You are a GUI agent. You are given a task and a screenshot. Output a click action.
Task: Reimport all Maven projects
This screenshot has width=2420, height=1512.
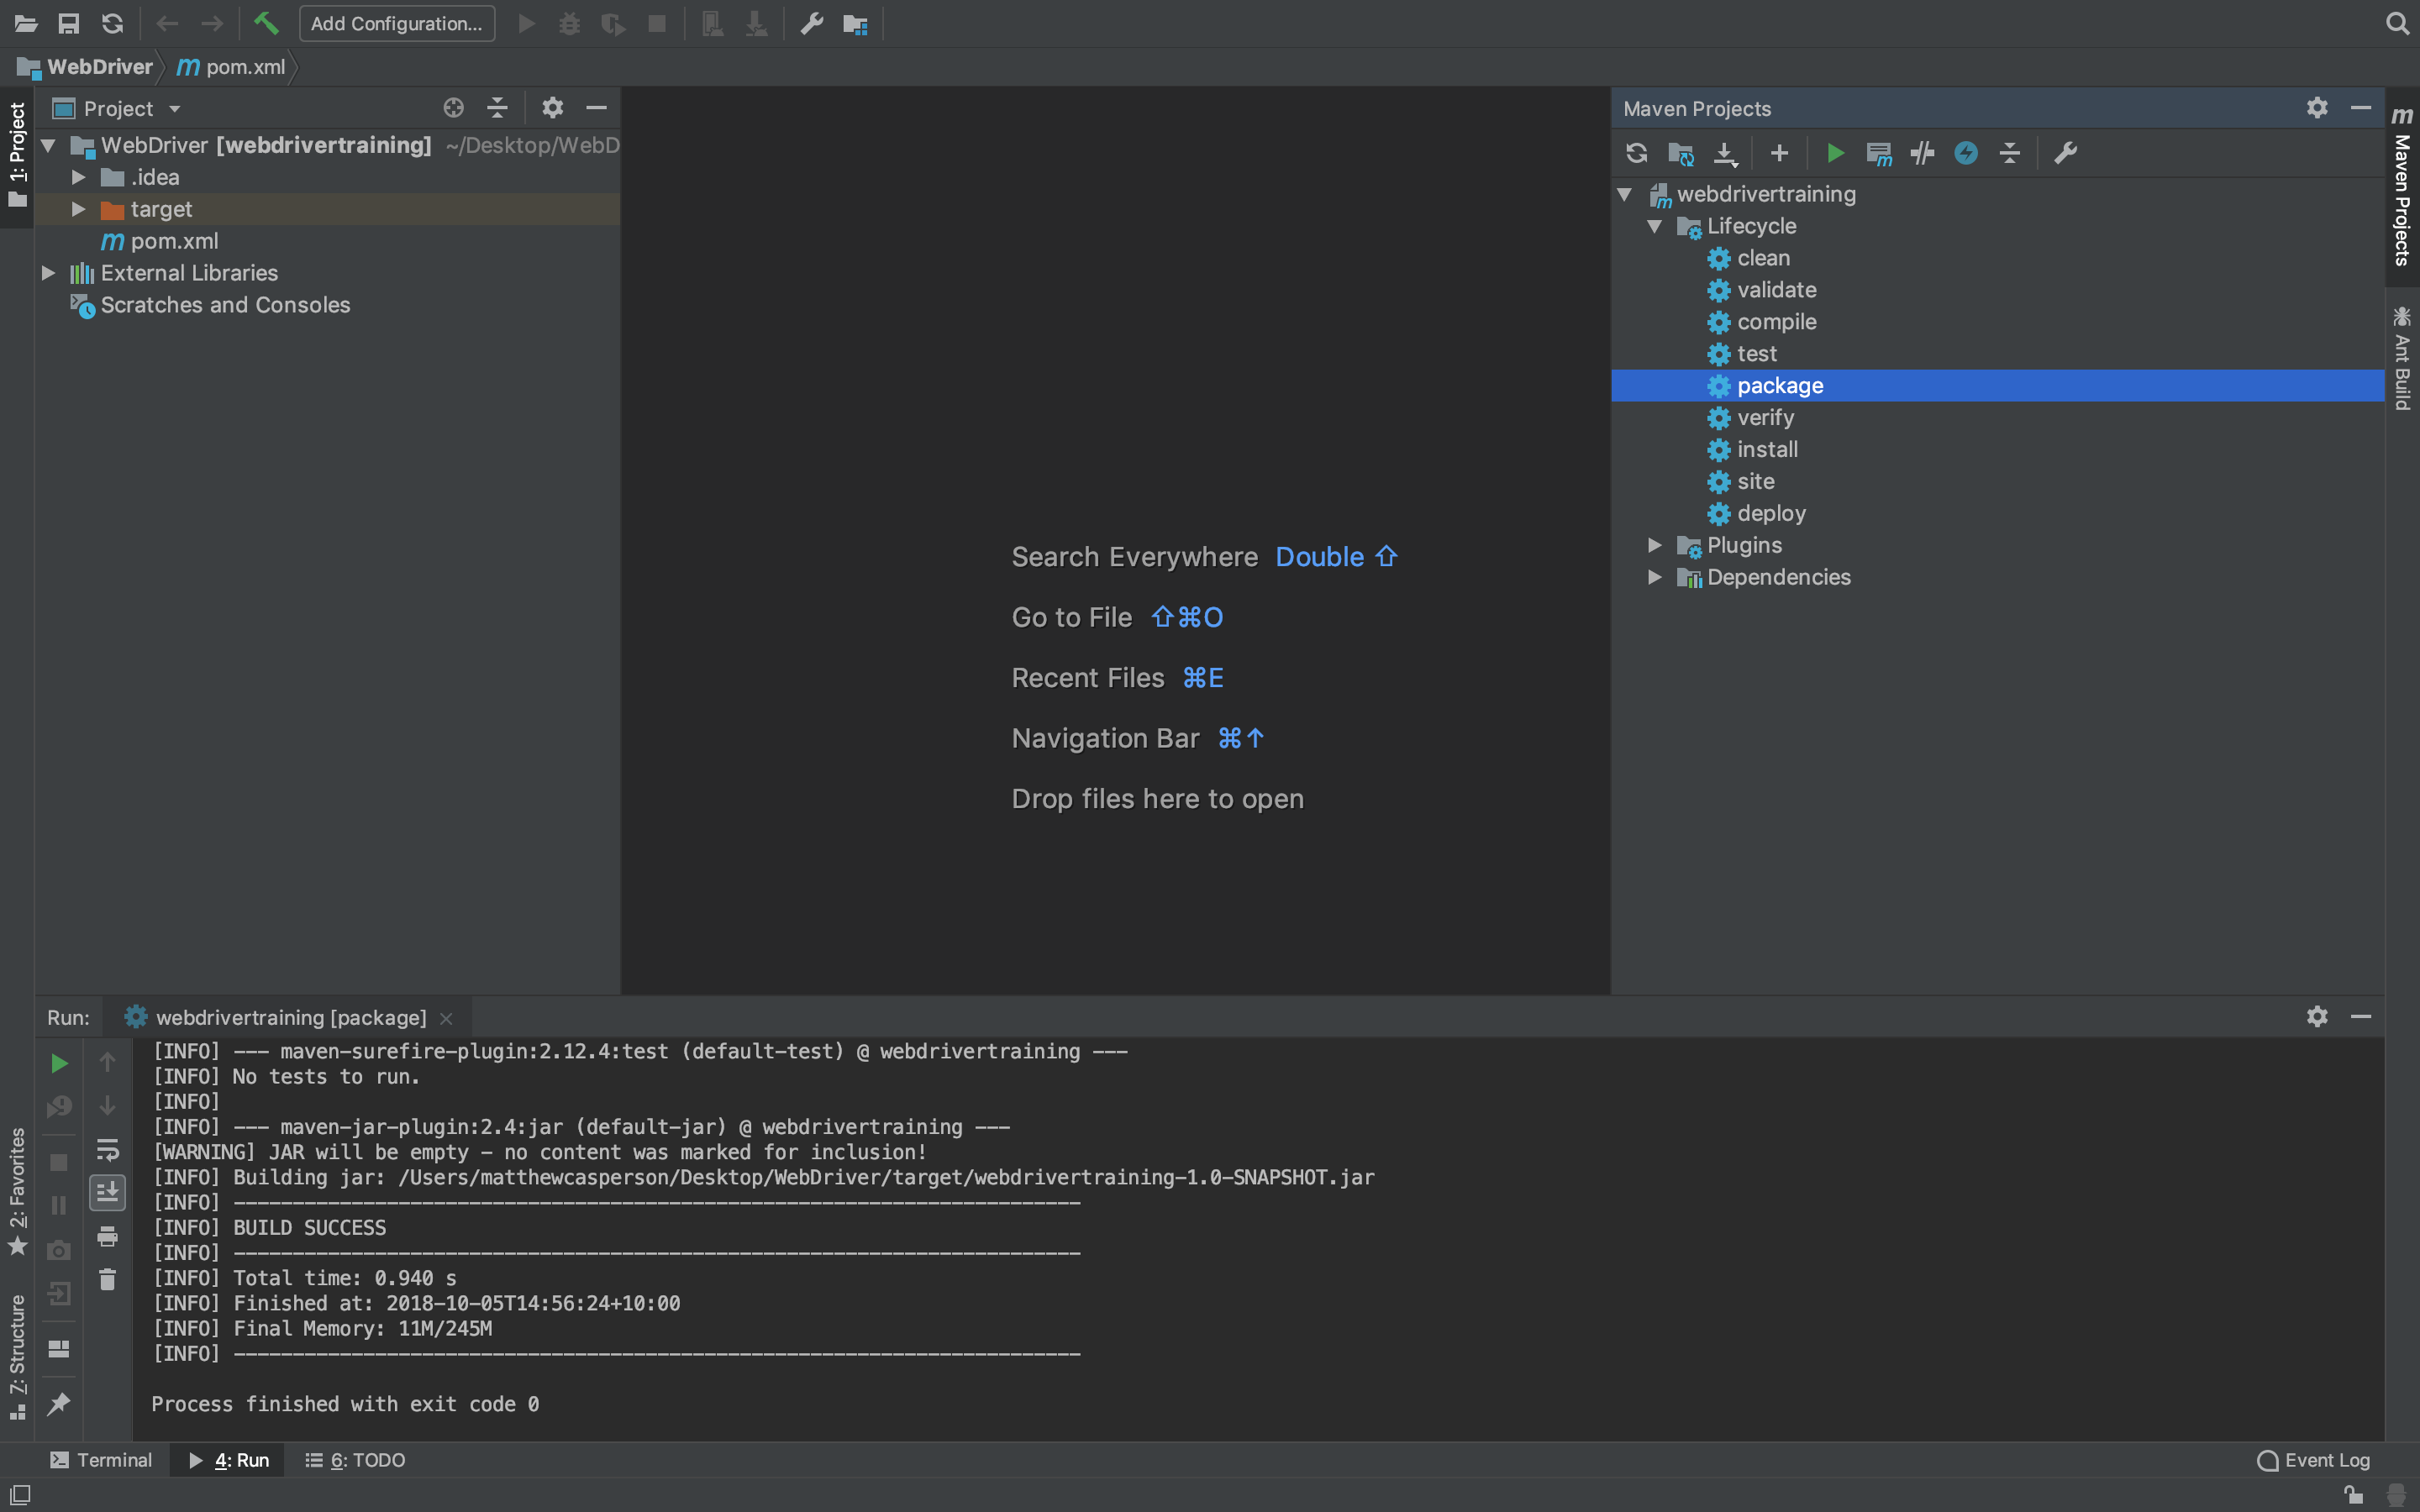[x=1636, y=153]
